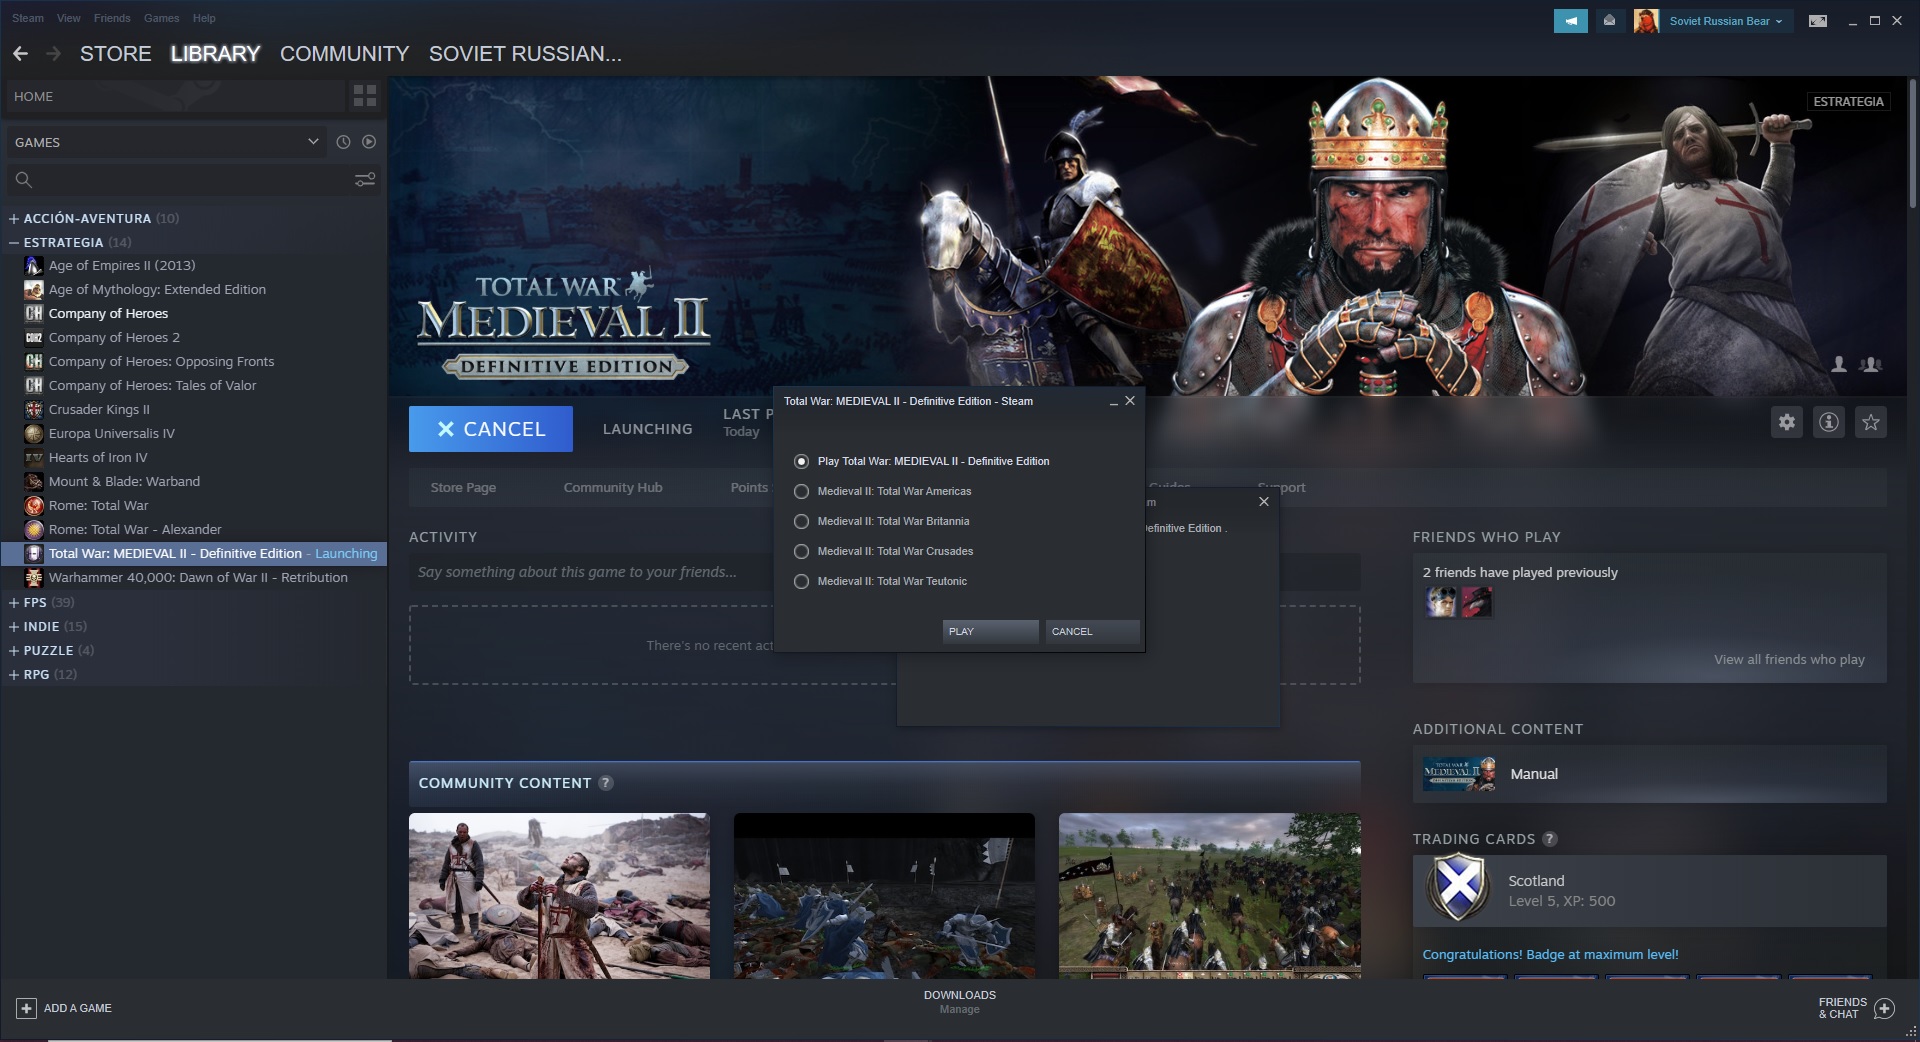Open DOWNLOADS Manage
The image size is (1920, 1042).
(960, 1002)
